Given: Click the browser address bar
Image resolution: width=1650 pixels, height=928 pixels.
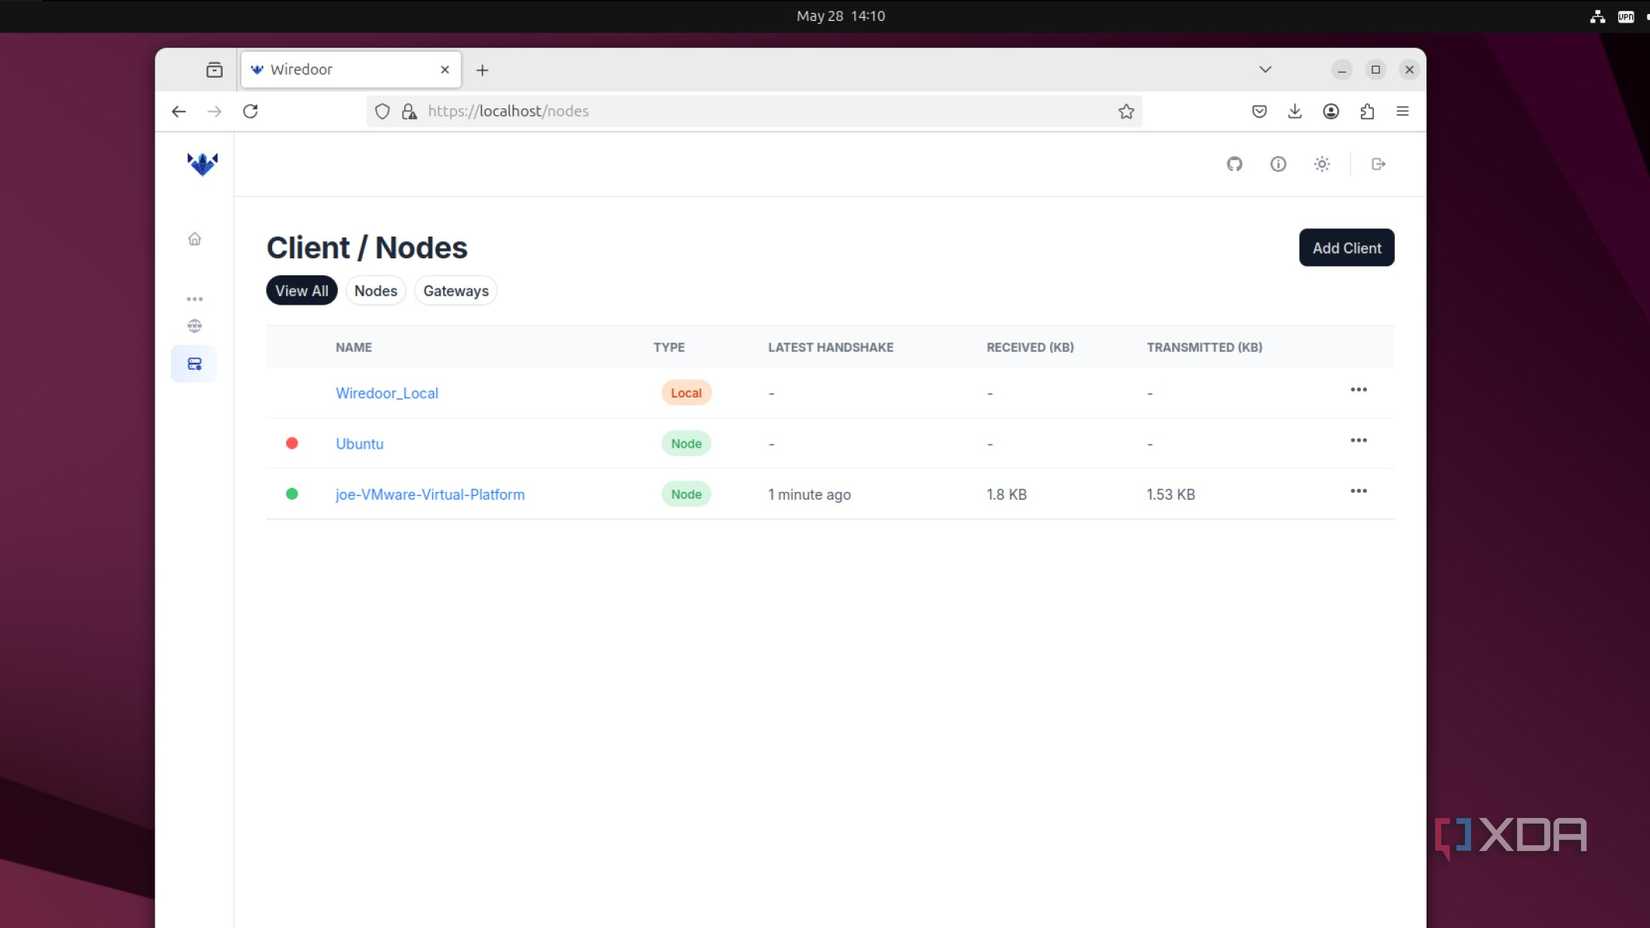Looking at the screenshot, I should 760,111.
